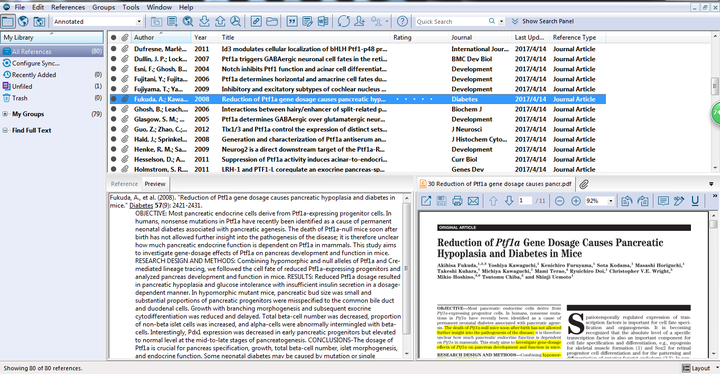Open the Tools menu

point(131,7)
